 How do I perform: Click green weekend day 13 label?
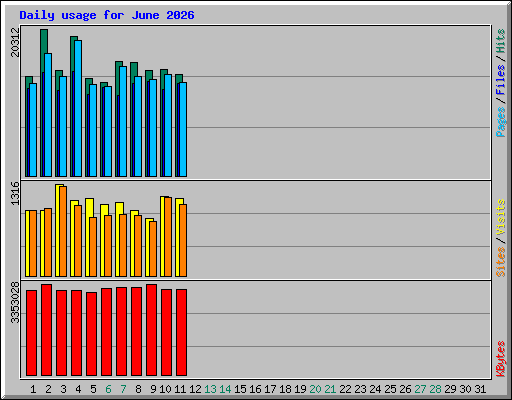tap(210, 389)
